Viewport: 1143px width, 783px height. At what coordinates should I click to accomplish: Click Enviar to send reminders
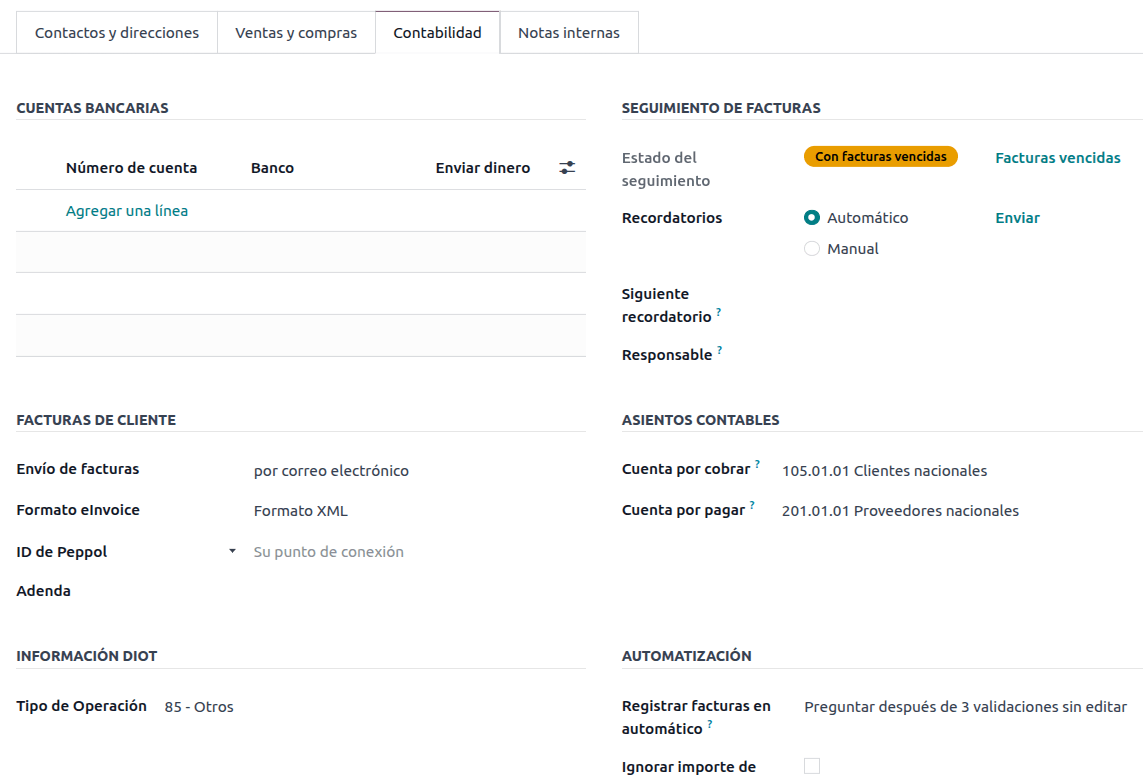click(1017, 217)
